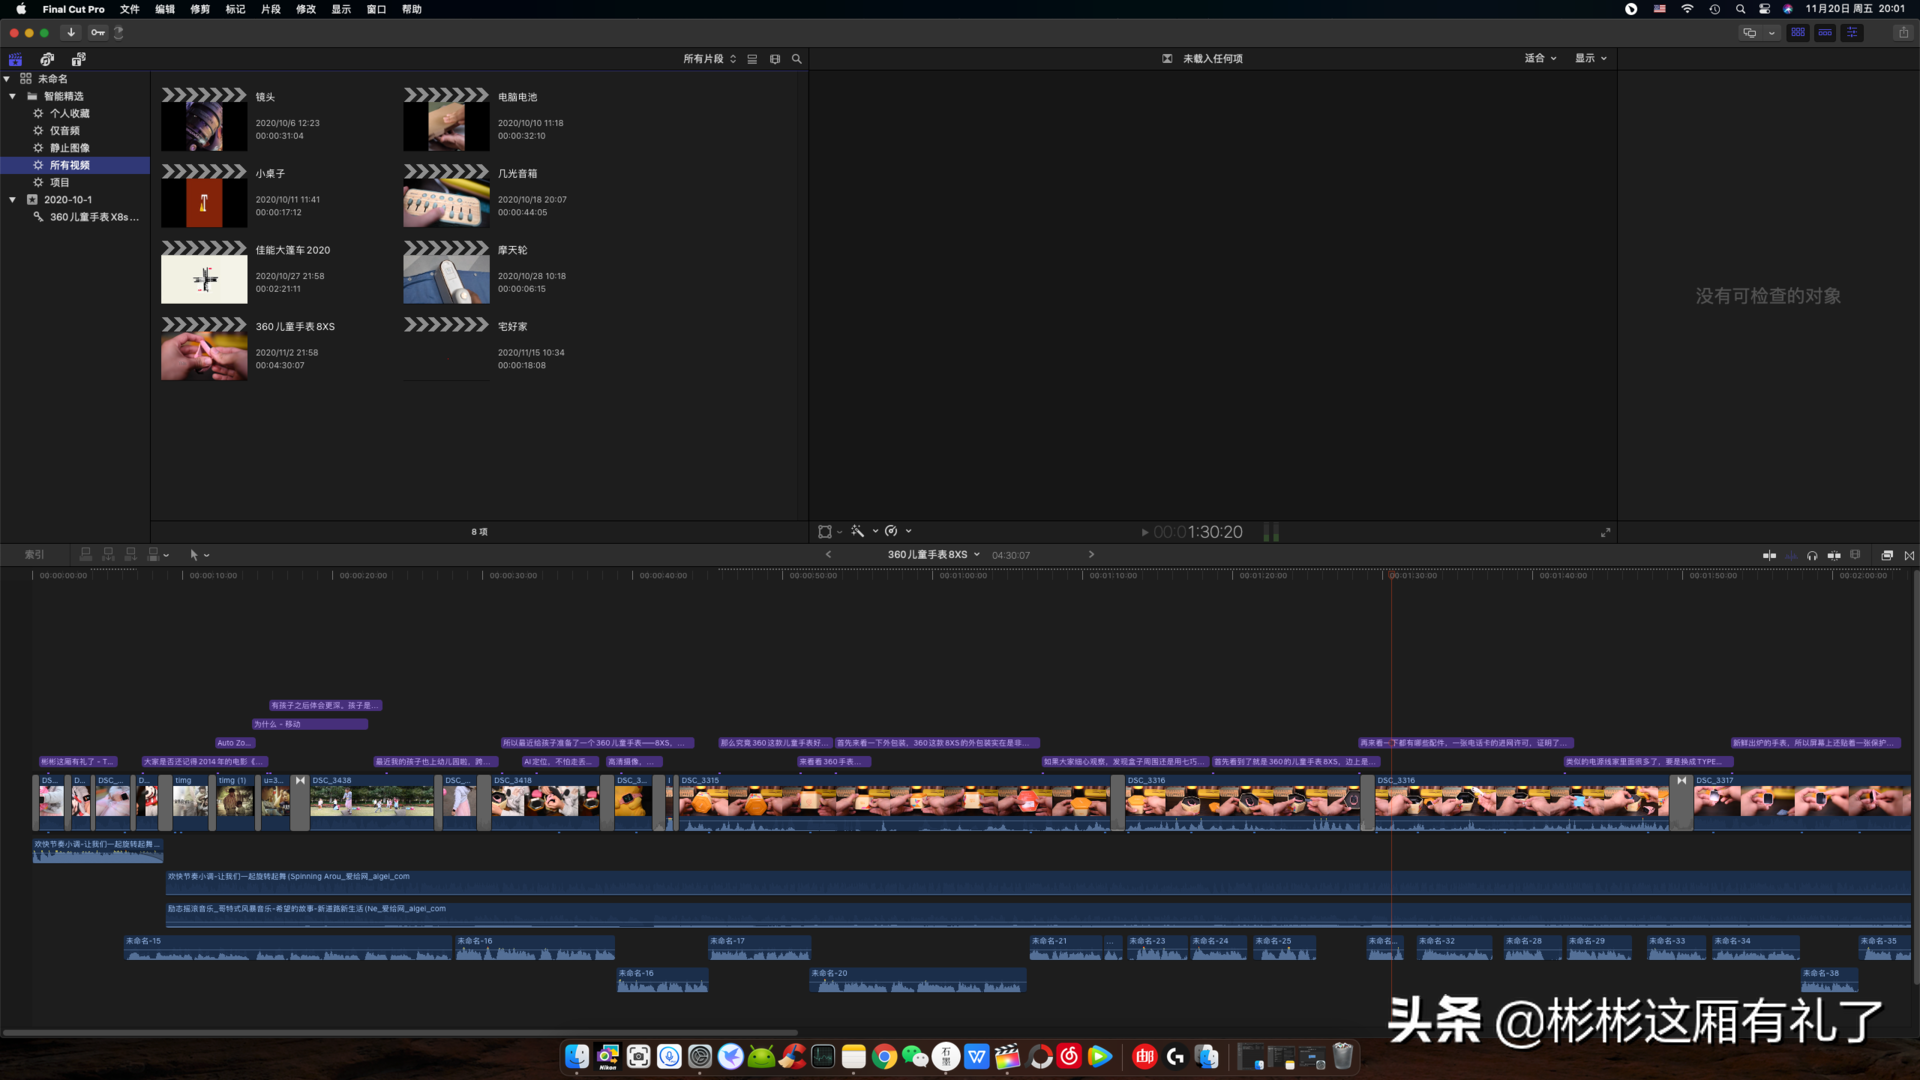1920x1080 pixels.
Task: Click the Share export icon
Action: tap(1903, 32)
